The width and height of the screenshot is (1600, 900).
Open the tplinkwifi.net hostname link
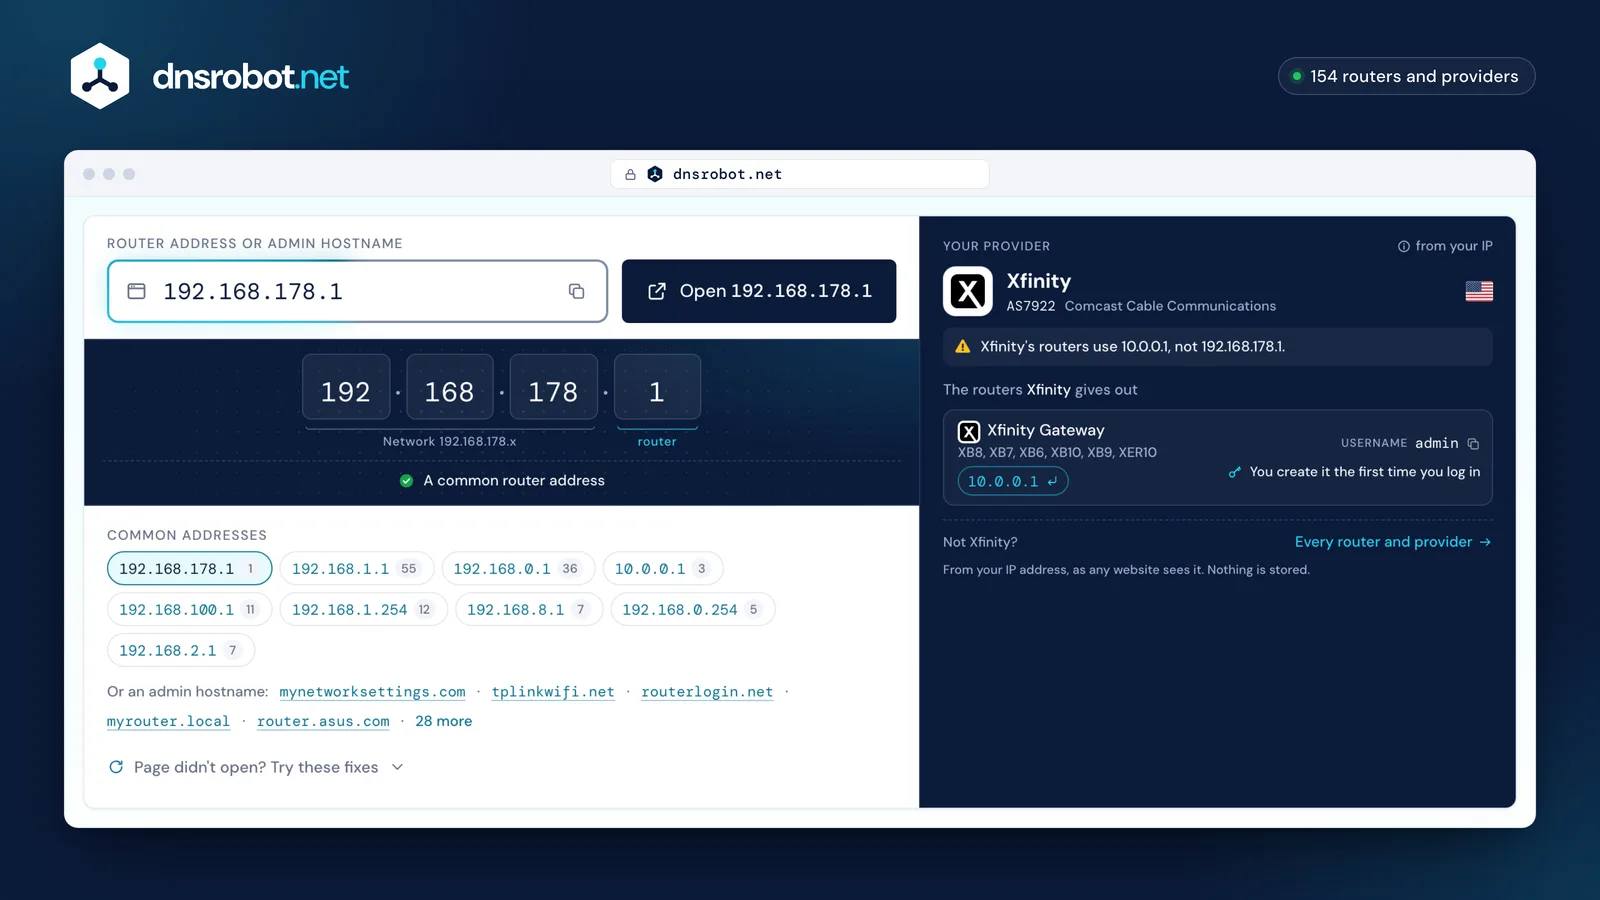[553, 692]
